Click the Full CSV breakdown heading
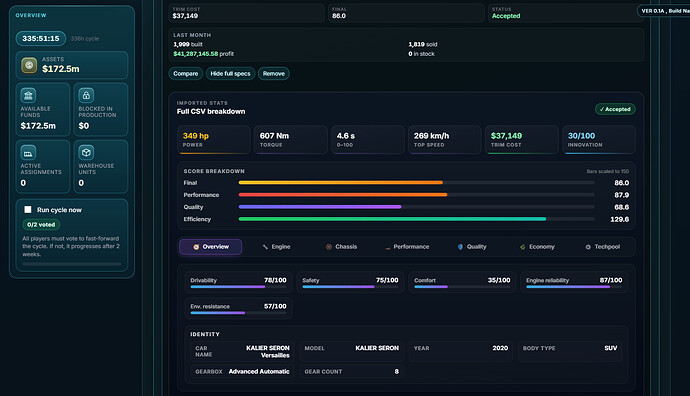 211,112
